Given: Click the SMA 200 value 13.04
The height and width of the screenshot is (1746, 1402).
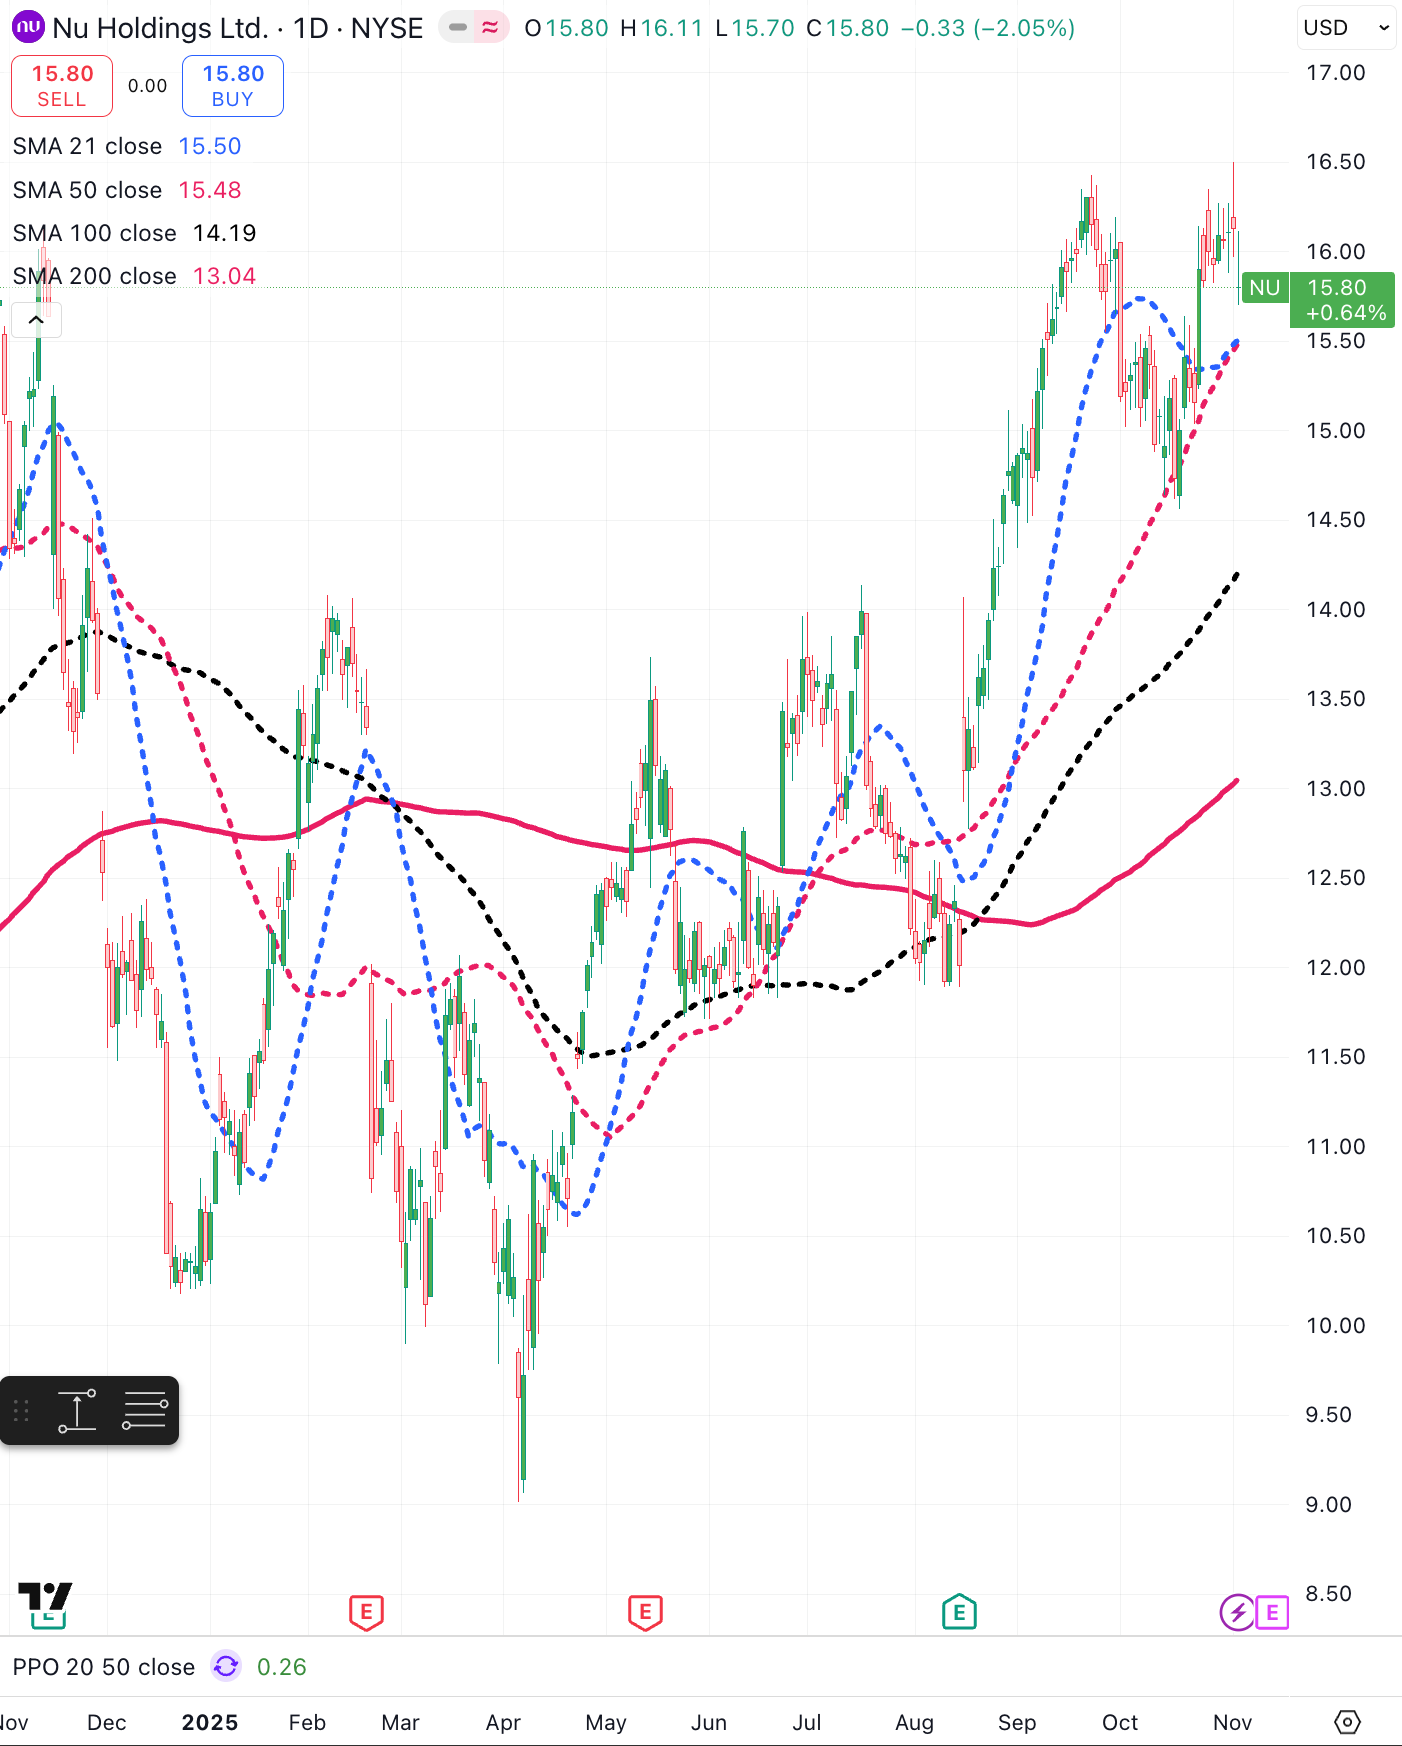Looking at the screenshot, I should (x=225, y=276).
